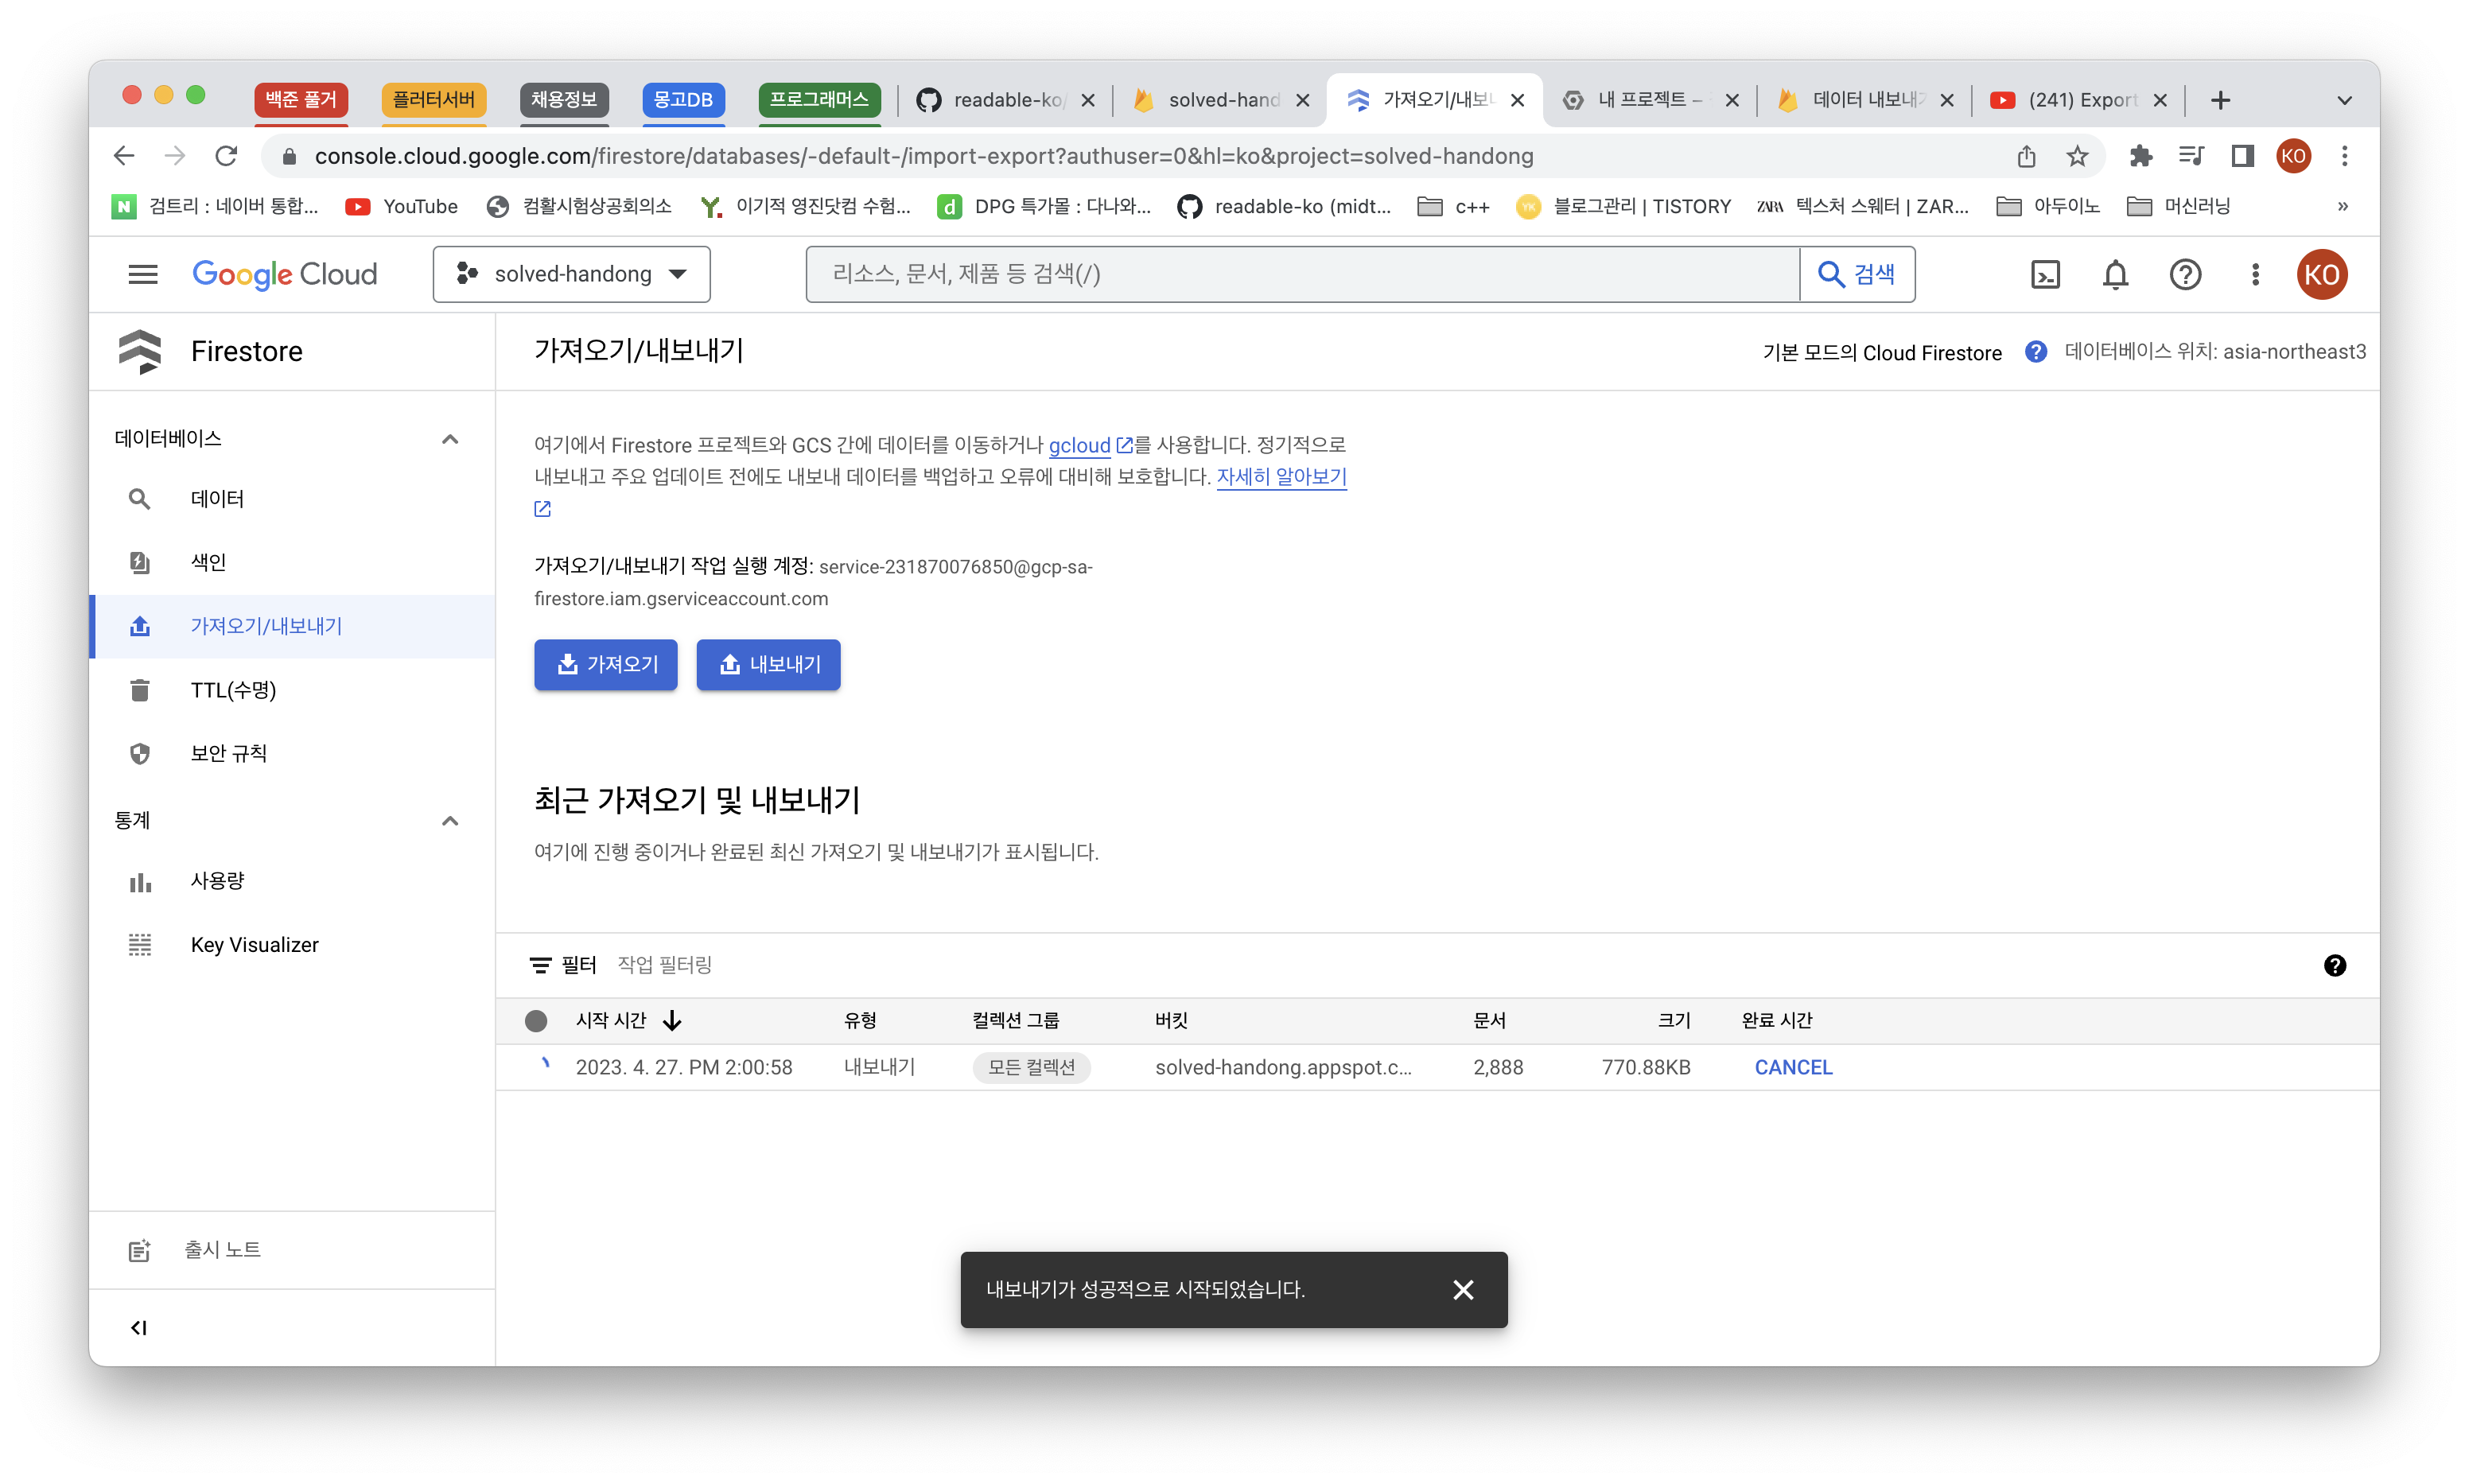
Task: Click the 모든 컬렉션 chip in the job row
Action: click(x=1031, y=1067)
